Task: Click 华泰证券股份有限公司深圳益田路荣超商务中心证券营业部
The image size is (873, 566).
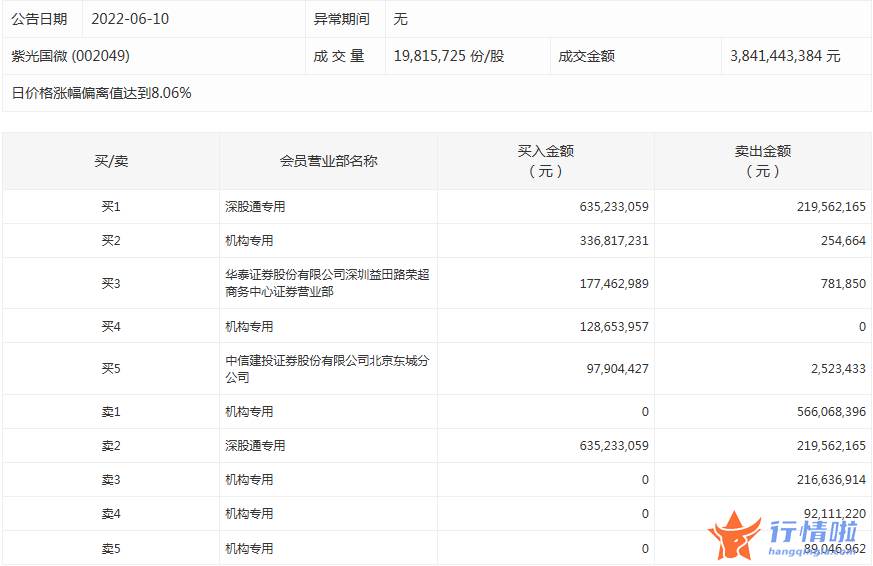Action: point(327,283)
